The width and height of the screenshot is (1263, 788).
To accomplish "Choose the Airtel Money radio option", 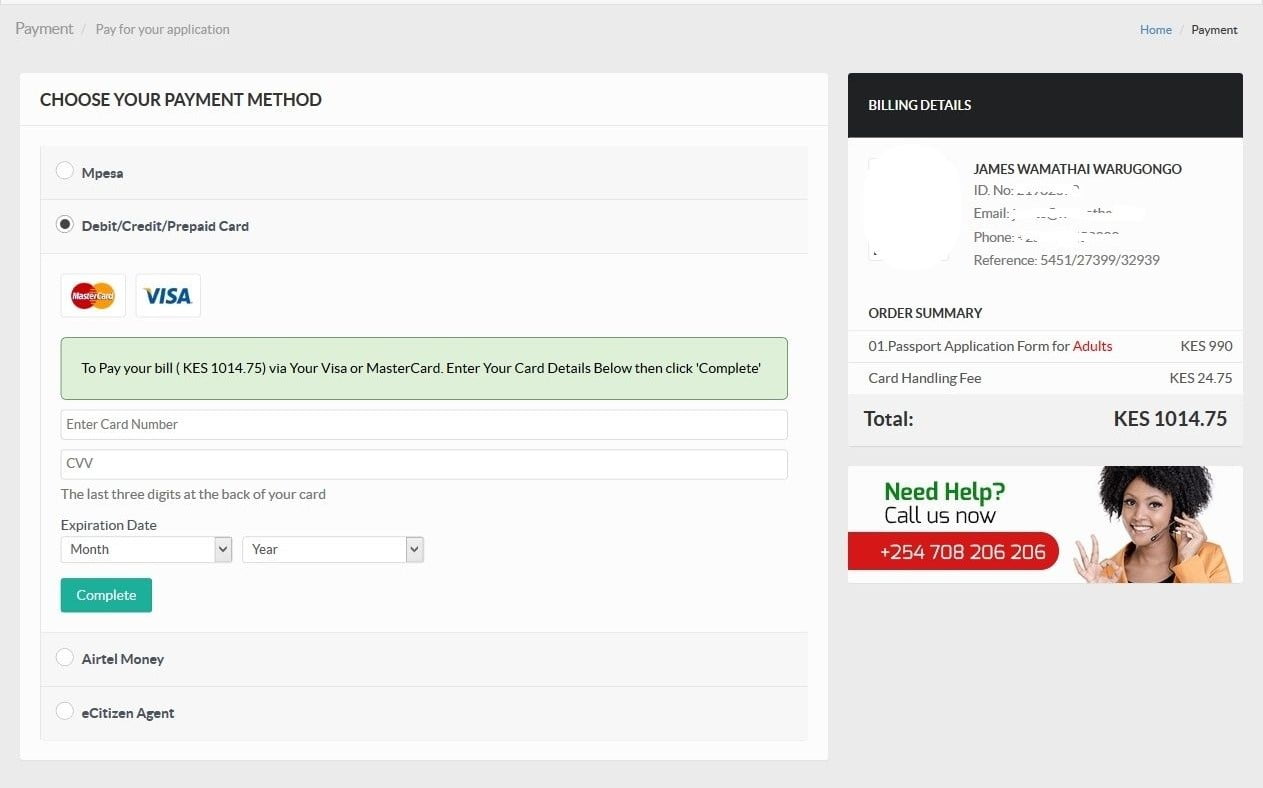I will coord(65,657).
